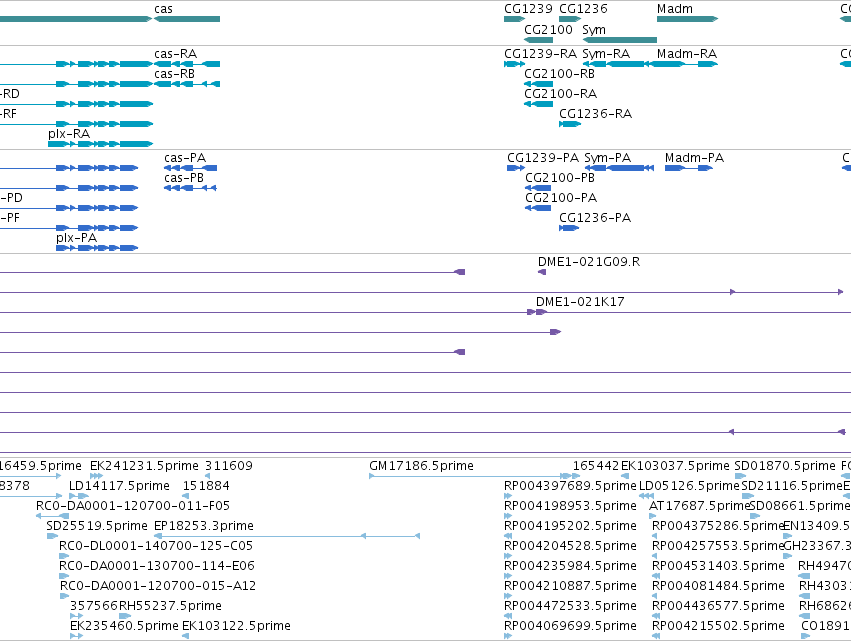Screen dimensions: 851x641
Task: Click the CG1236-PA protein label
Action: 595,218
